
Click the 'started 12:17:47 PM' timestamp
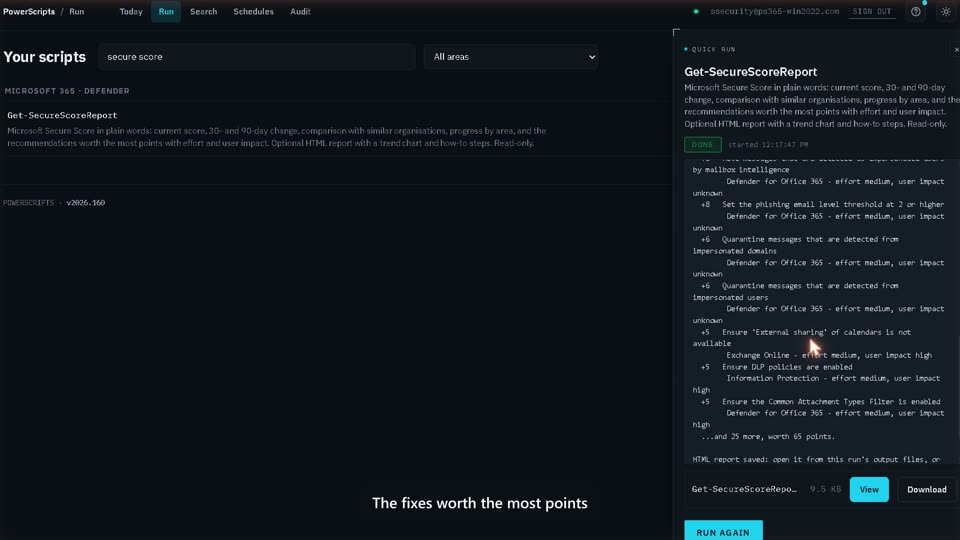coord(768,144)
